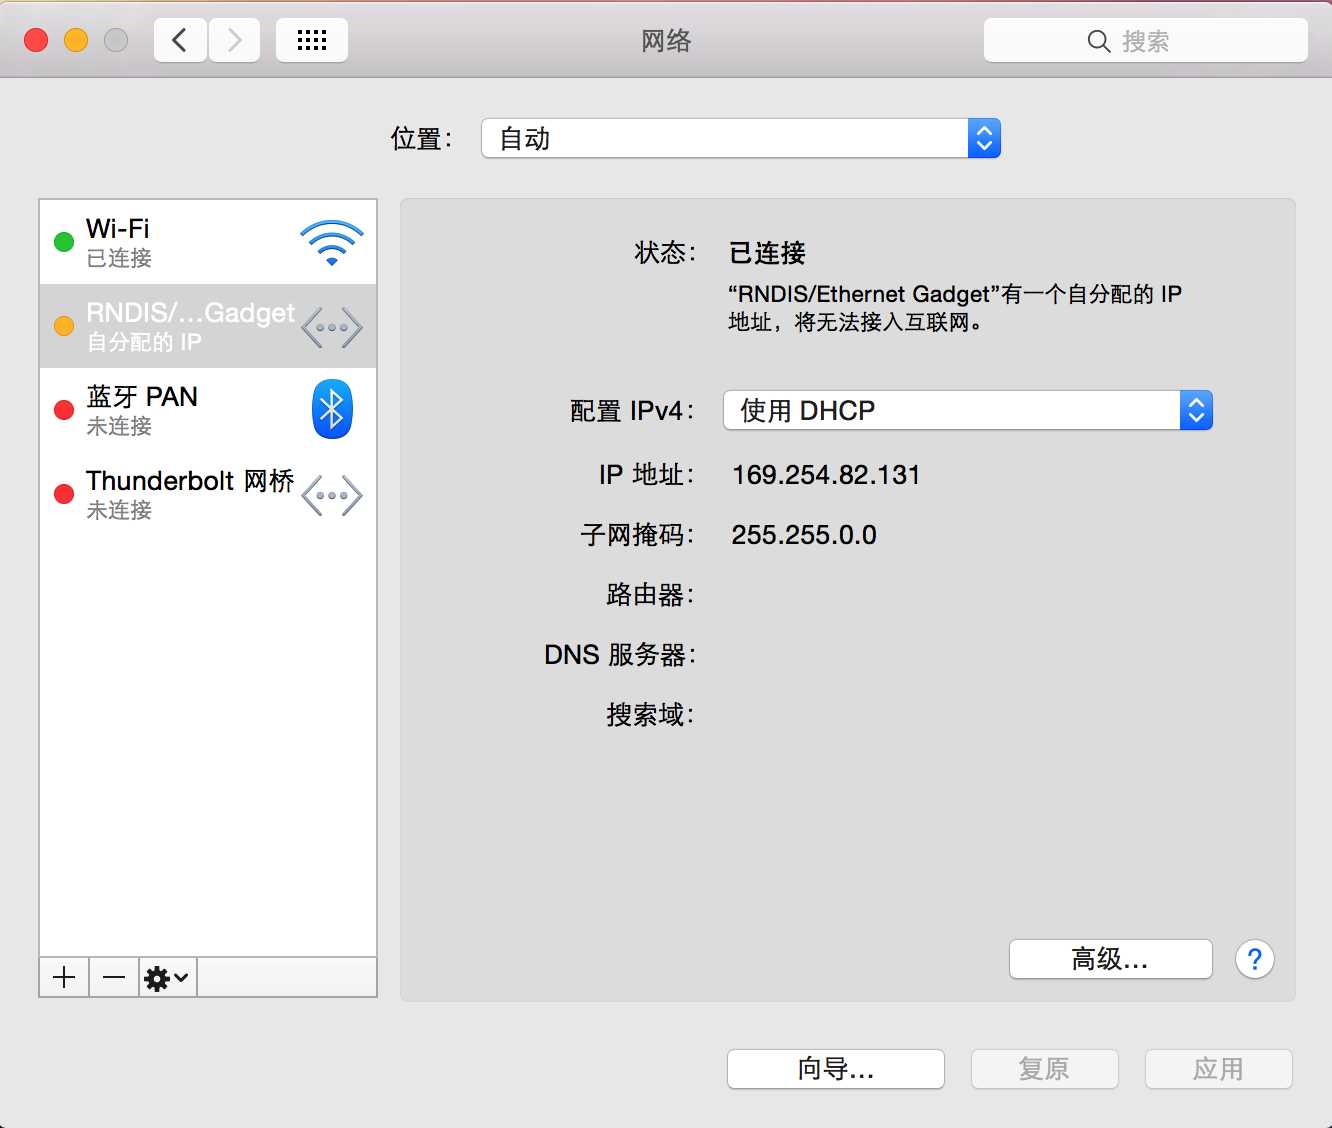
Task: Click the 搜索域 label
Action: [x=650, y=715]
